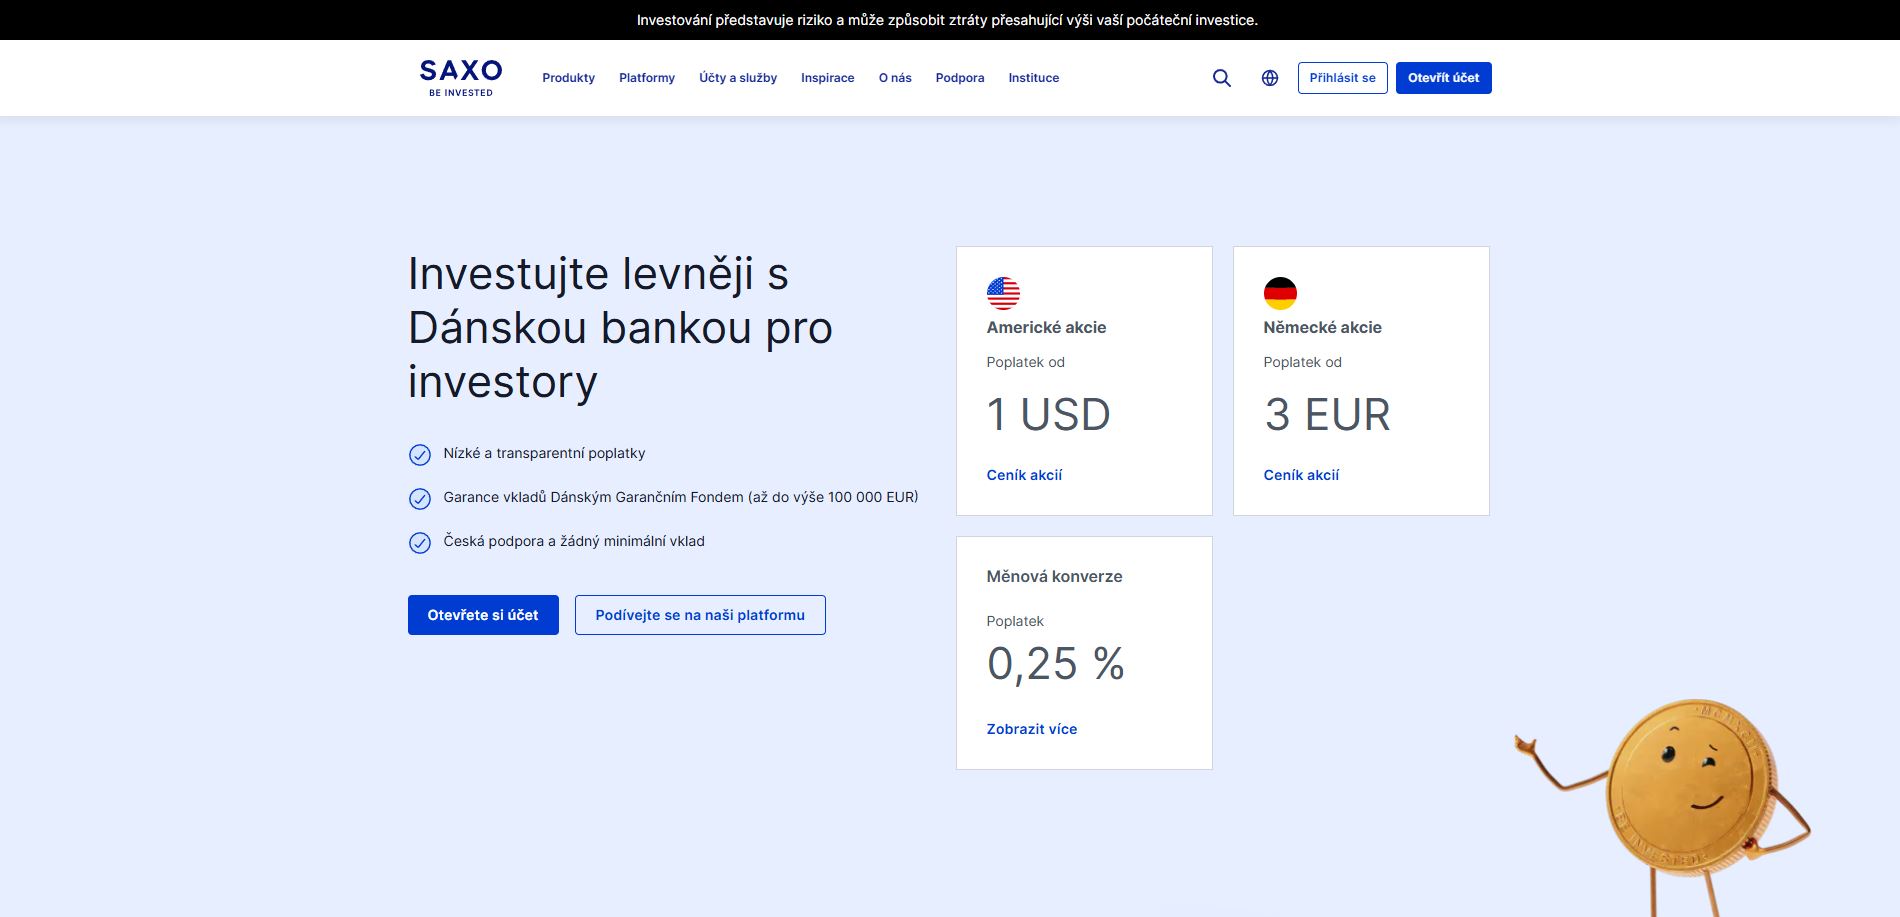Click the '1 USD' fee value
The image size is (1900, 917).
pyautogui.click(x=1048, y=415)
